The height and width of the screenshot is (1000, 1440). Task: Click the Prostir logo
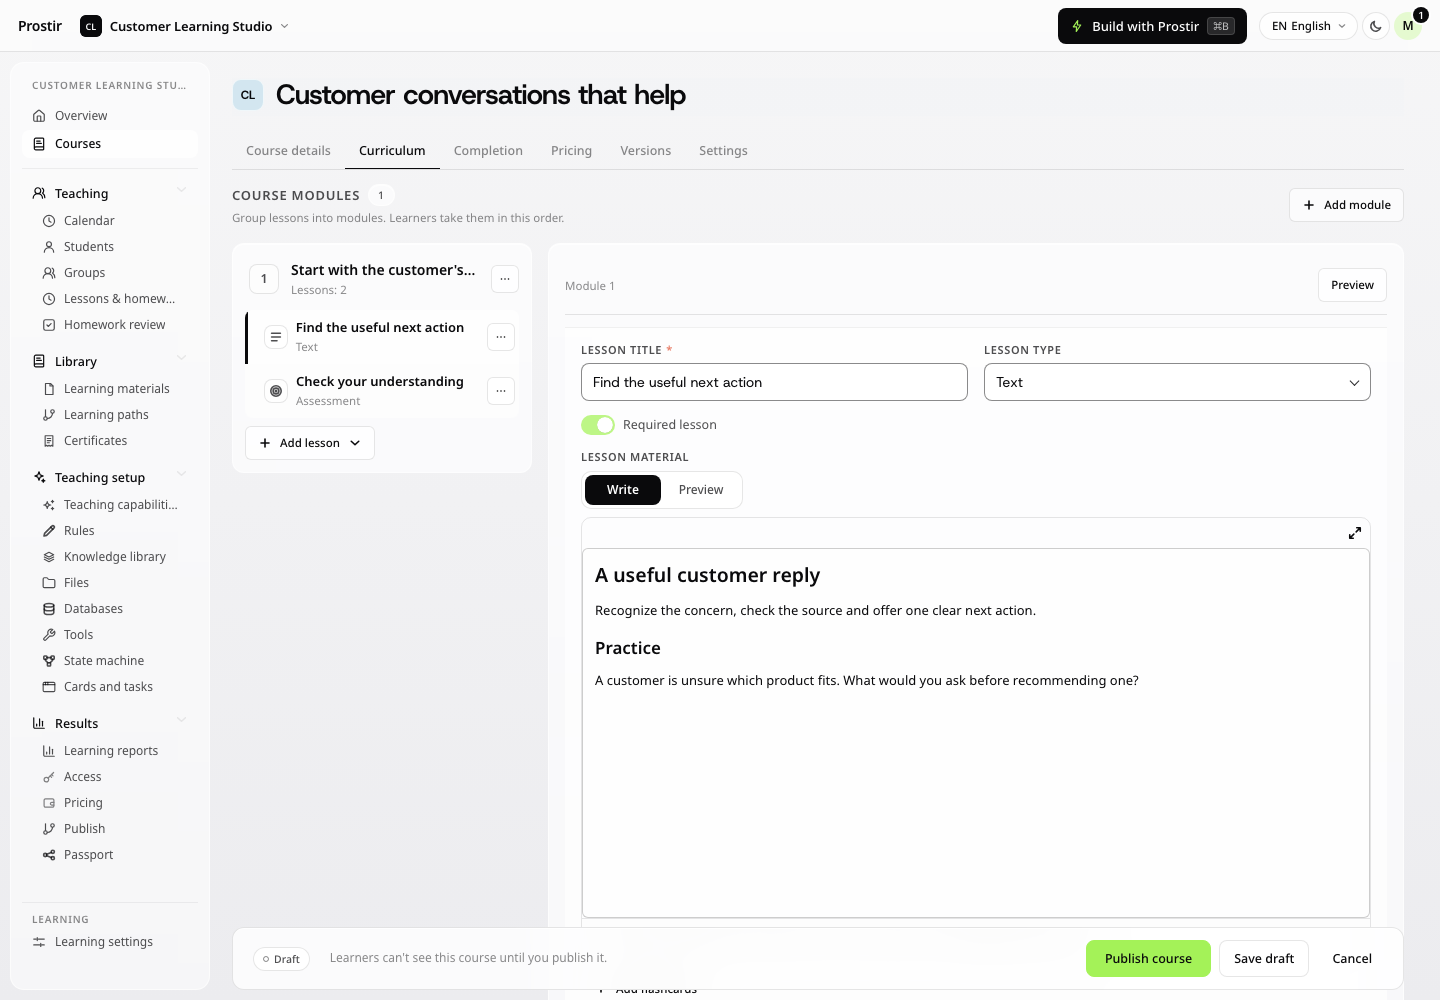pos(40,26)
